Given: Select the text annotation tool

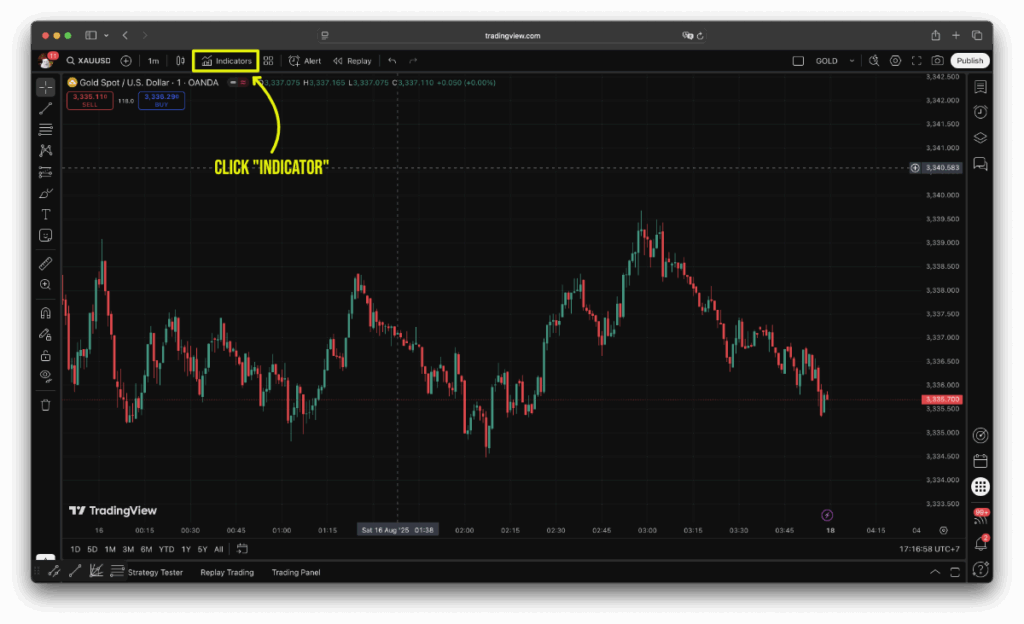Looking at the screenshot, I should tap(45, 214).
